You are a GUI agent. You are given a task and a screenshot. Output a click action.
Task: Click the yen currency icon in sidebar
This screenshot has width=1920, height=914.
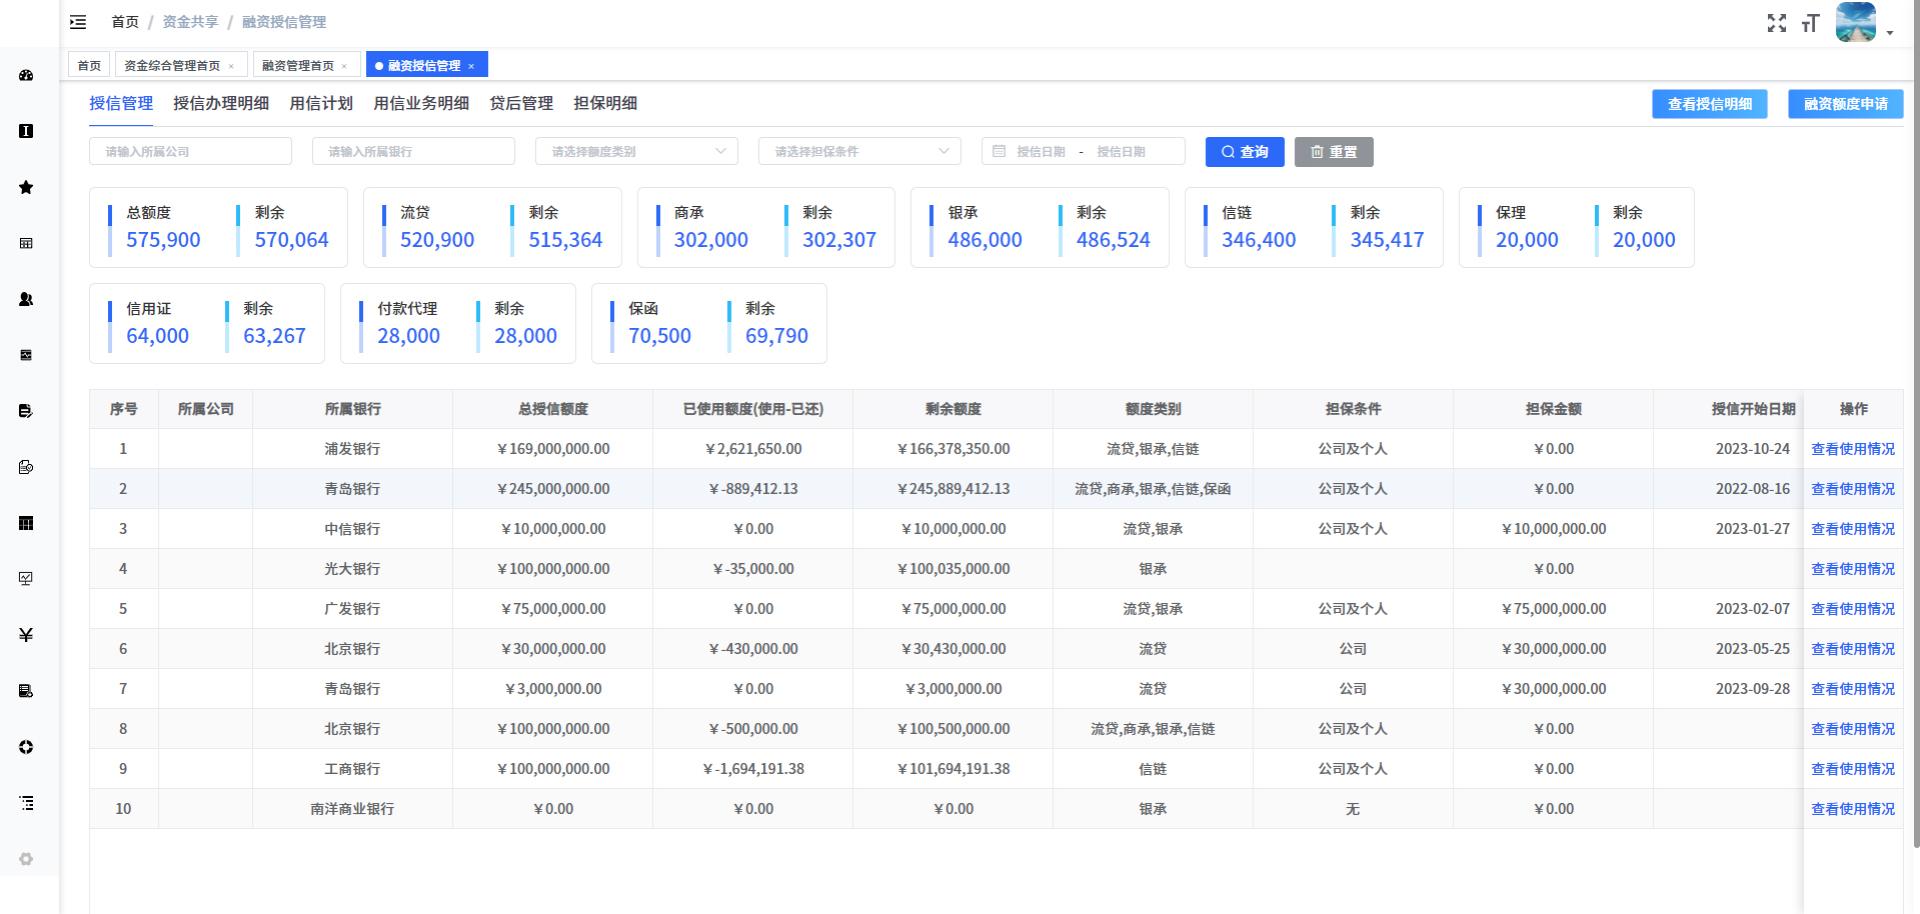click(26, 635)
